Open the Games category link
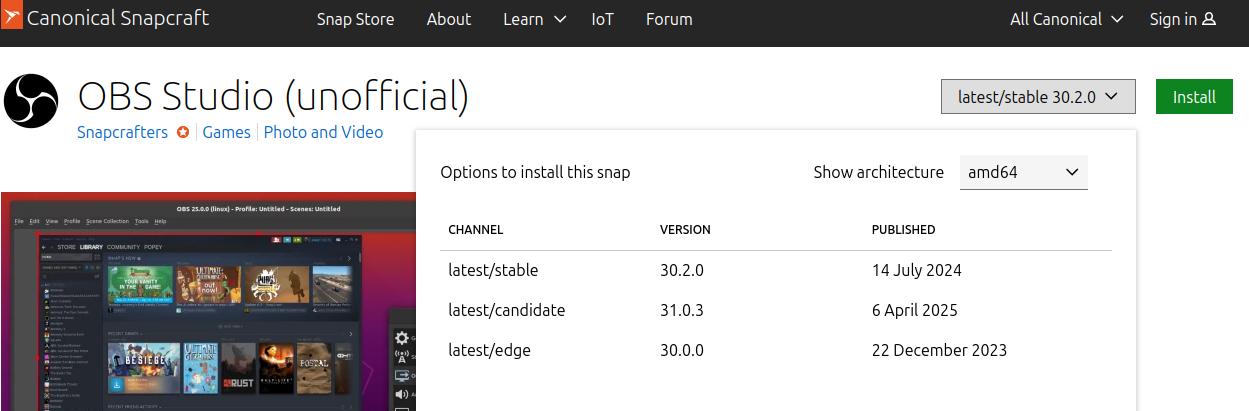This screenshot has width=1249, height=411. click(x=226, y=132)
